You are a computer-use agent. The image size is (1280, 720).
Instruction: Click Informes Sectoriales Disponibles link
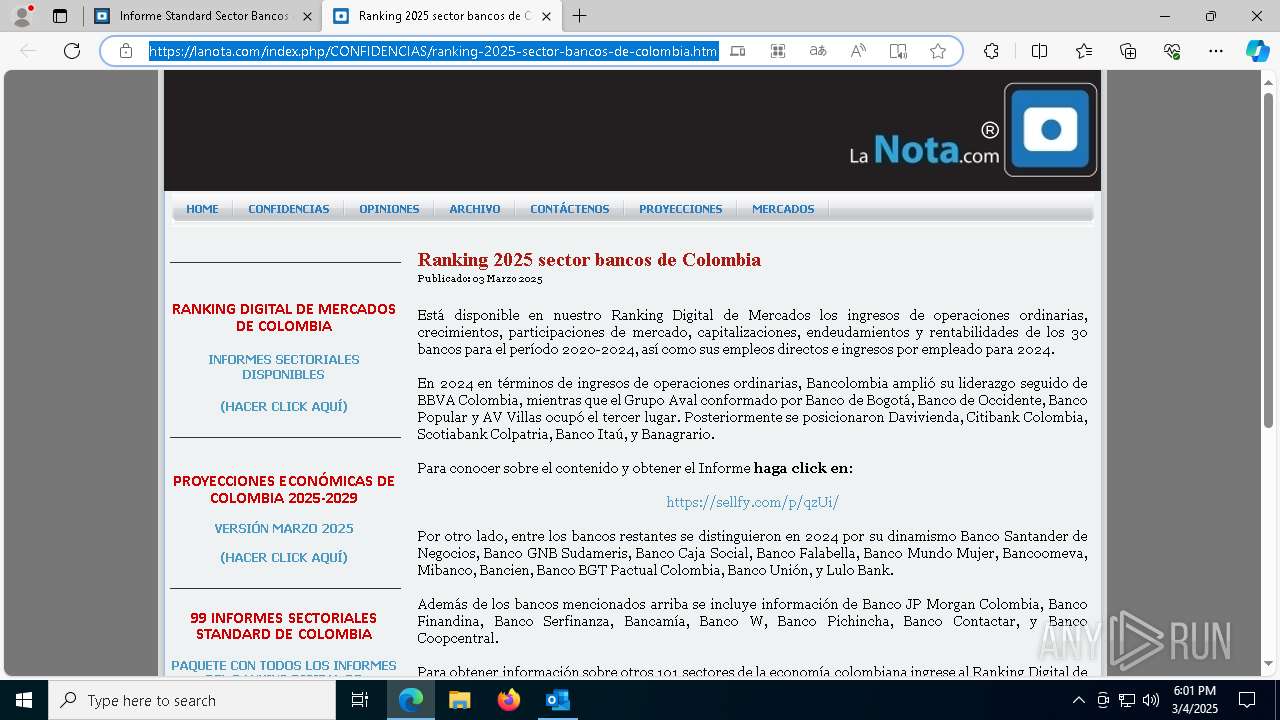[x=284, y=367]
